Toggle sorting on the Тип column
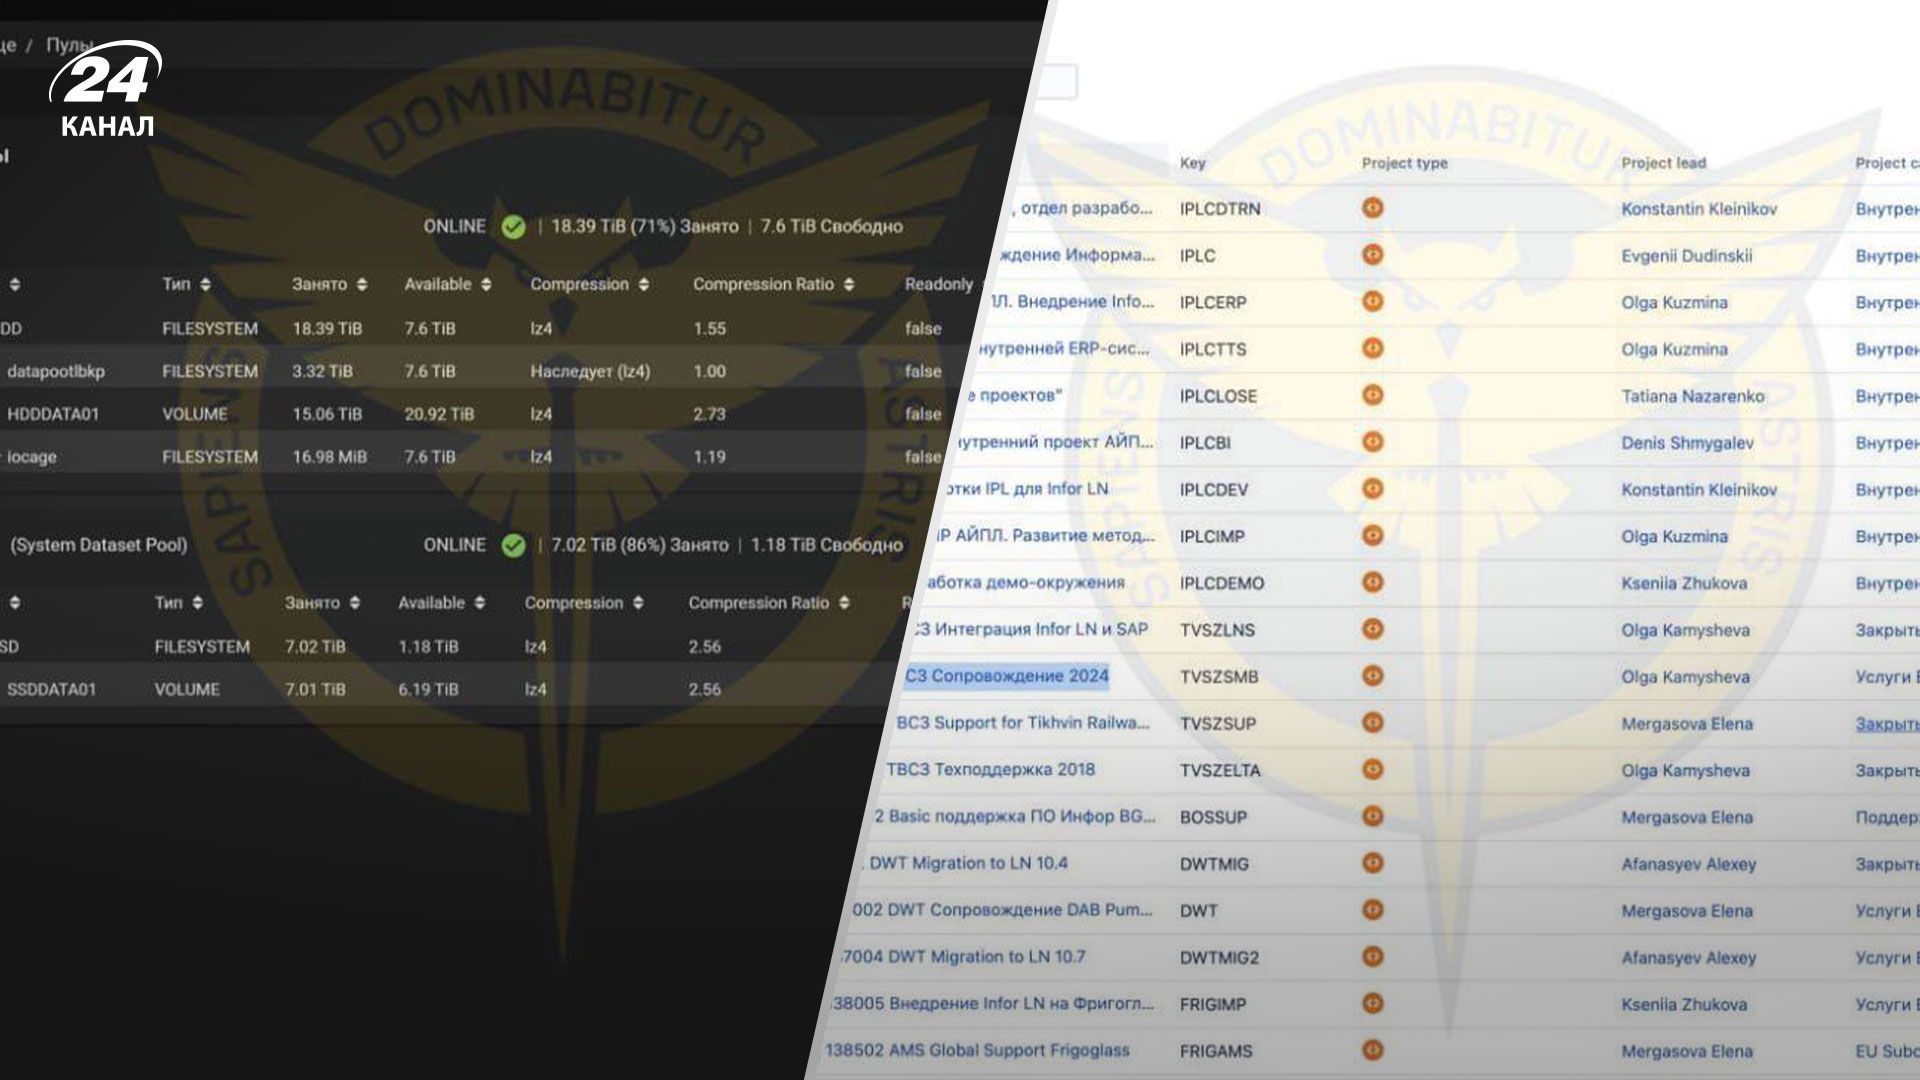 [x=185, y=284]
